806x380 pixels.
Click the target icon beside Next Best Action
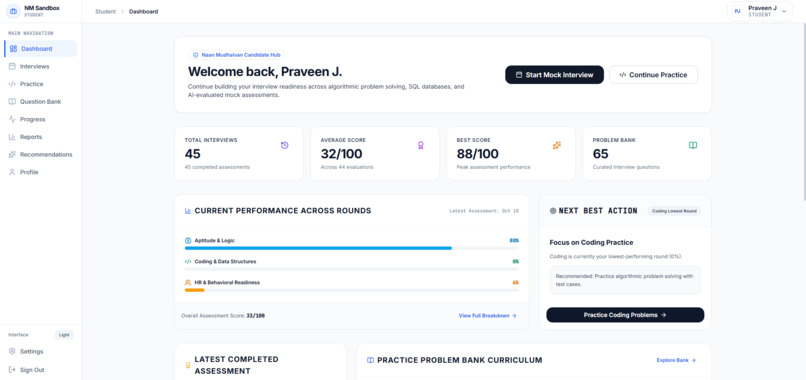click(553, 211)
